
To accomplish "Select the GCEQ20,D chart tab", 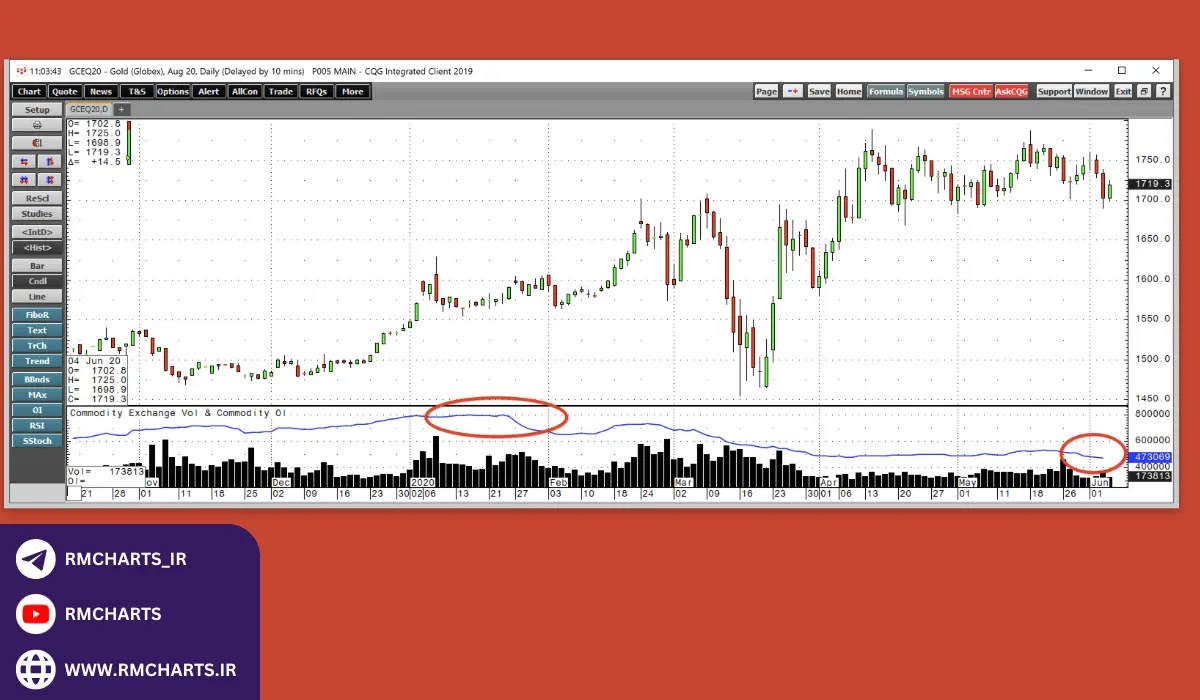I will [x=88, y=109].
